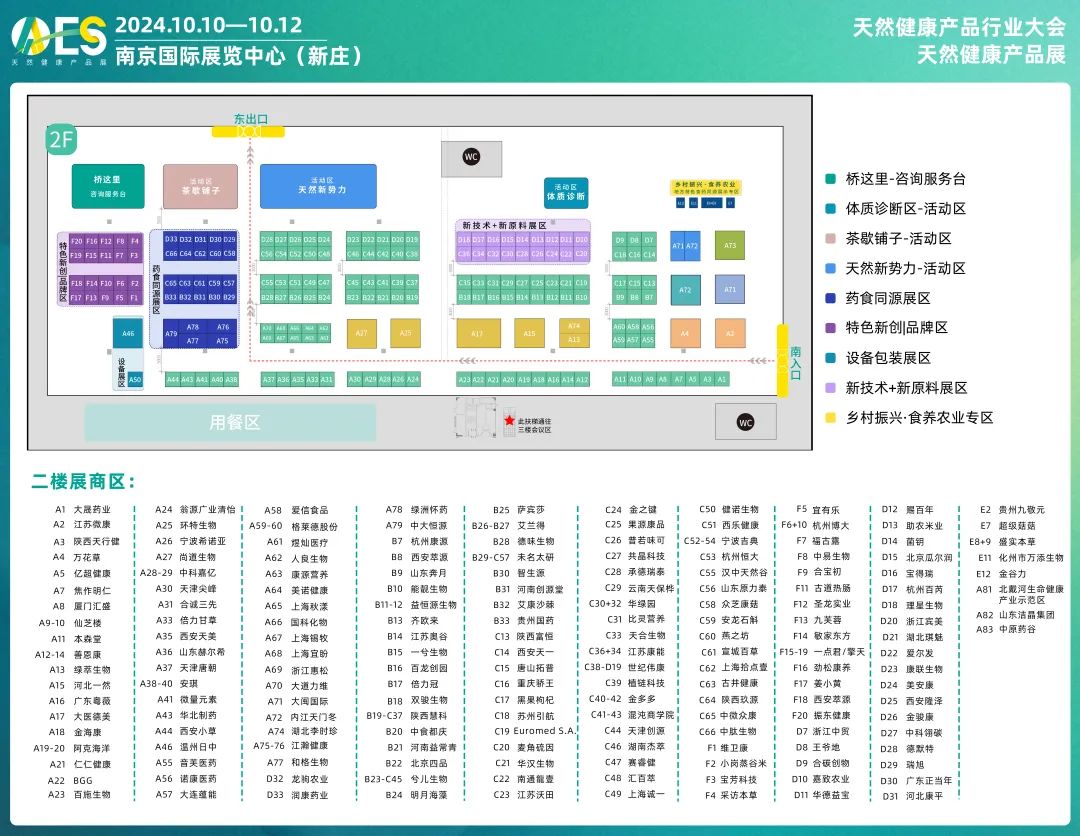Screen dimensions: 1080x836
Task: Click the exhibitor entry C19 Euromed S.A.
Action: tap(534, 731)
